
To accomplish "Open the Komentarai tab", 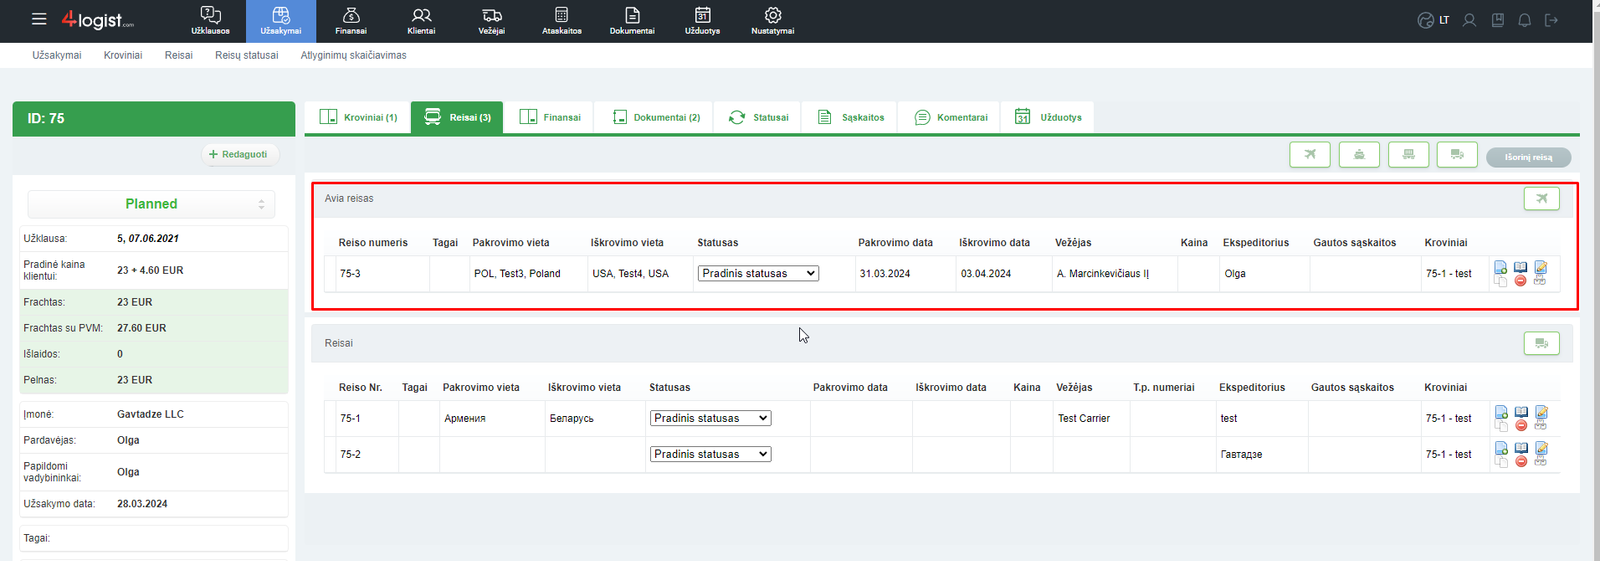I will coord(951,117).
